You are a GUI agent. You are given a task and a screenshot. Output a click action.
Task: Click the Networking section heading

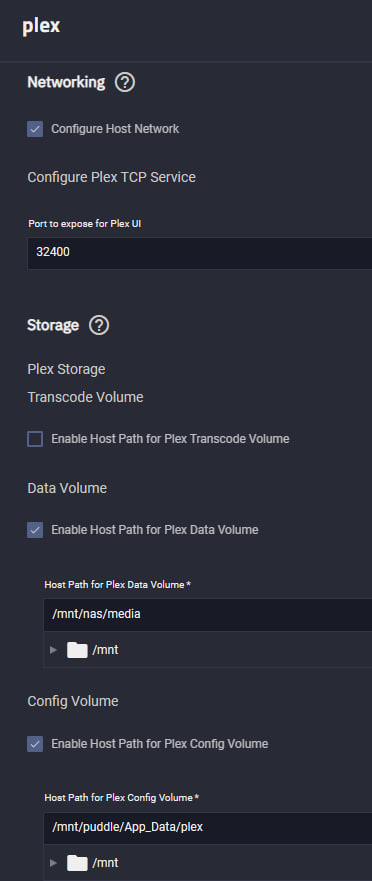pos(66,83)
